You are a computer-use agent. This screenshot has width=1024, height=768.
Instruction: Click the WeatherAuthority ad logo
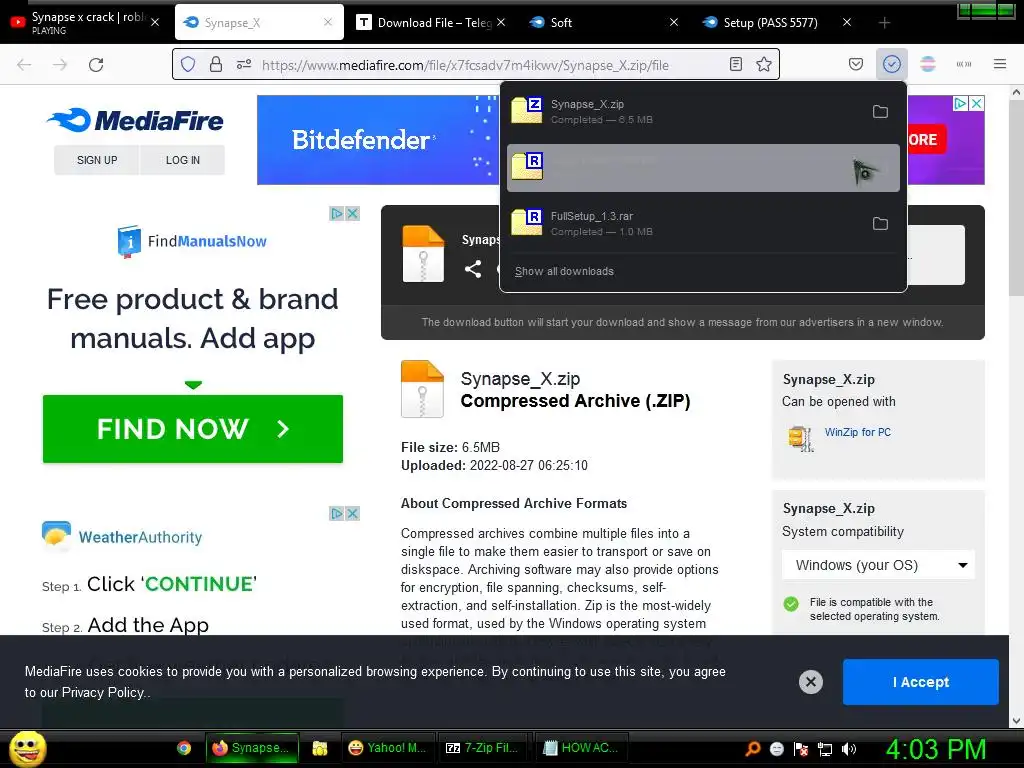(x=122, y=536)
